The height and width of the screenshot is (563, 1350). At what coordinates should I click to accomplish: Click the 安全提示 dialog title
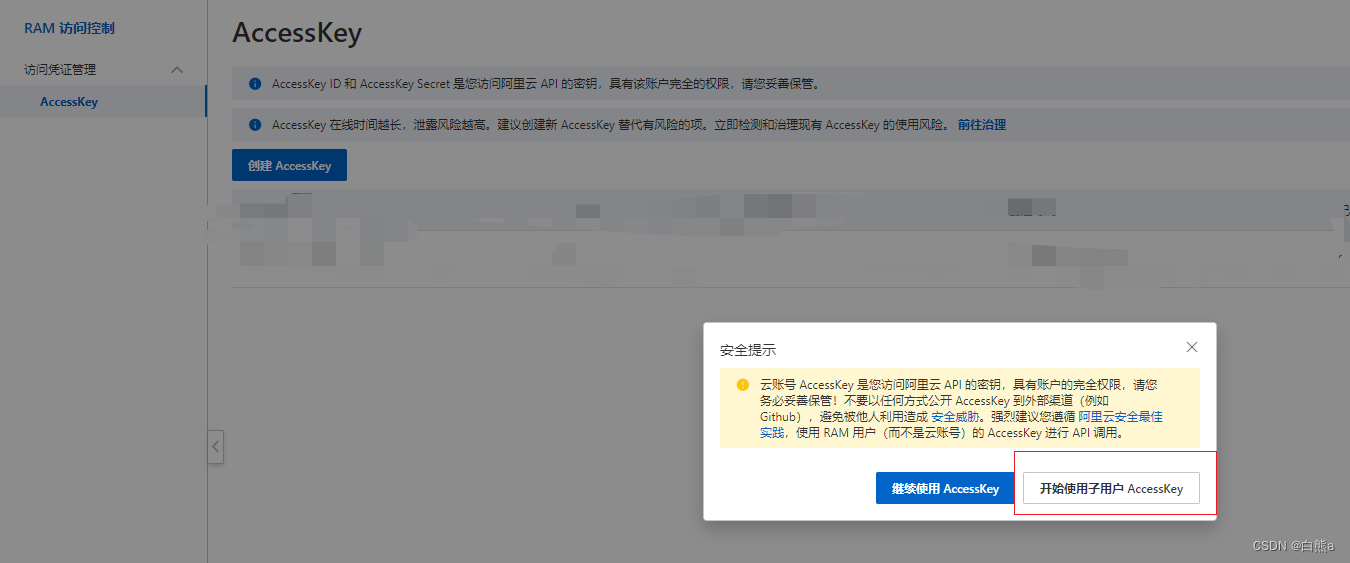click(748, 350)
